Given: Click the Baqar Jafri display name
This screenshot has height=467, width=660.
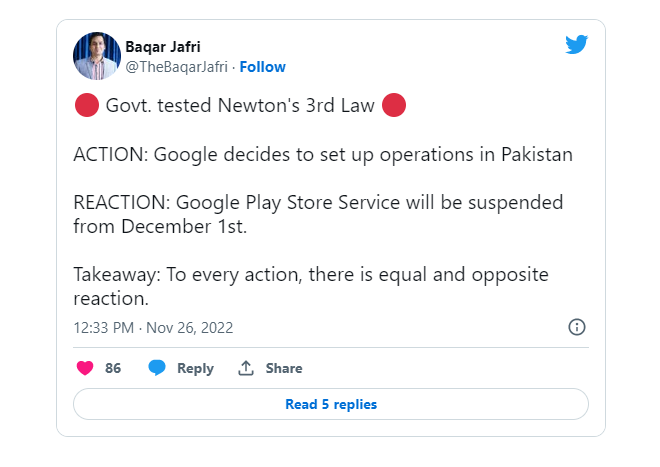Looking at the screenshot, I should [163, 46].
